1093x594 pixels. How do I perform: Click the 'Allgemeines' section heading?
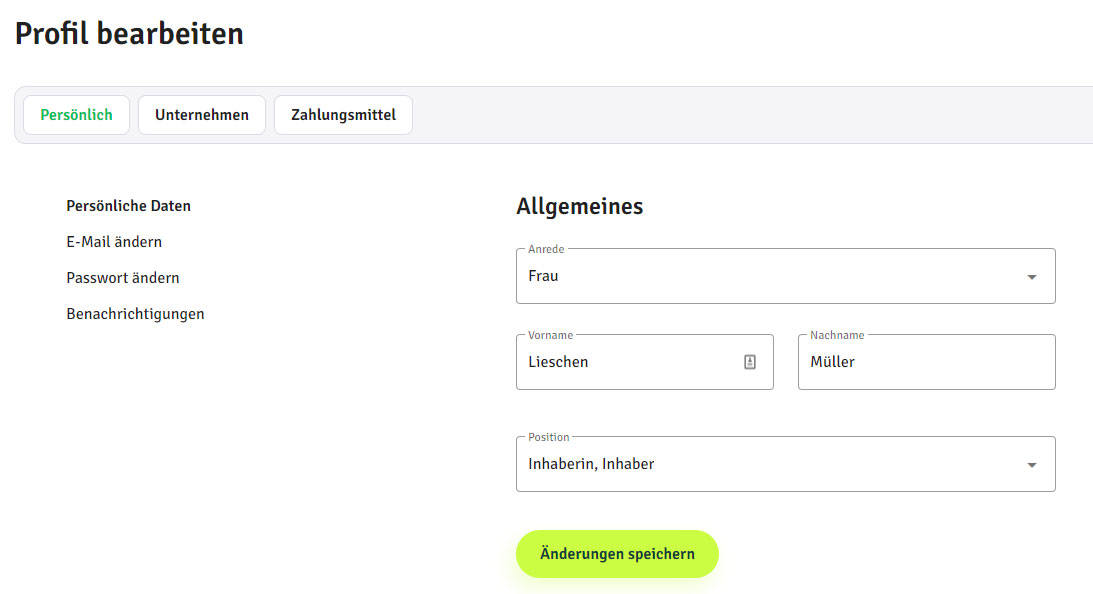pyautogui.click(x=580, y=207)
